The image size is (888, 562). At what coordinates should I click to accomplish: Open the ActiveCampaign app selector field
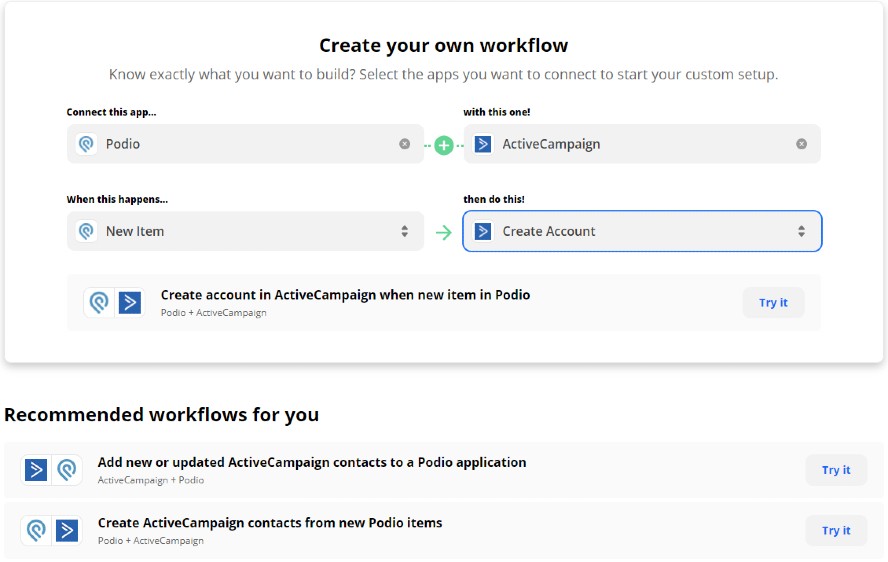point(642,144)
